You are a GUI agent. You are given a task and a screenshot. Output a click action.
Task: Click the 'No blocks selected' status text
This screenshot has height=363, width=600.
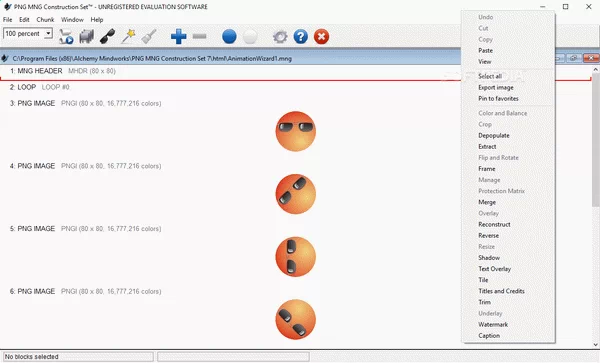[31, 357]
